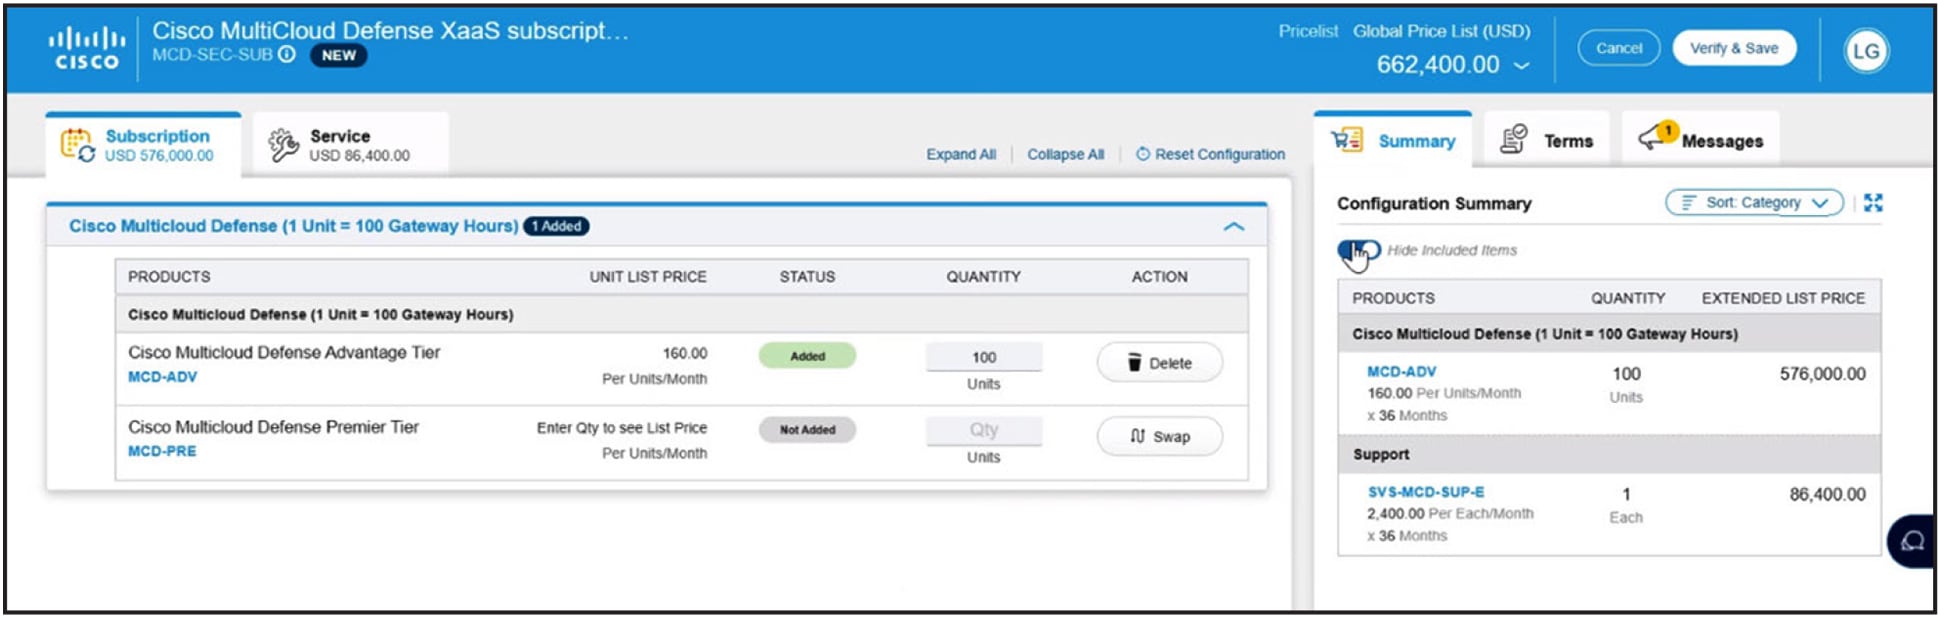Click the Not Added status pill
Screen dimensions: 1941x618
click(x=807, y=430)
